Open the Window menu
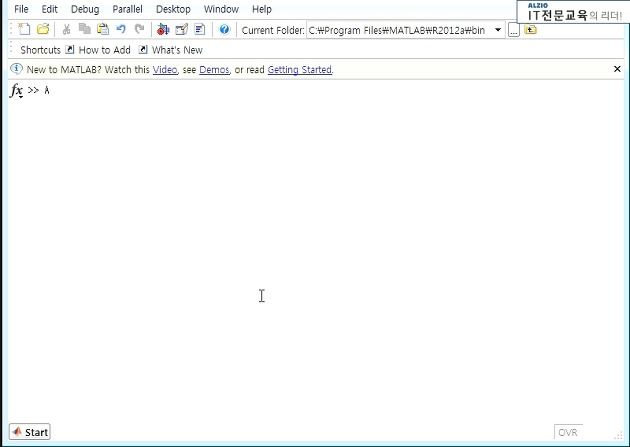 click(221, 9)
